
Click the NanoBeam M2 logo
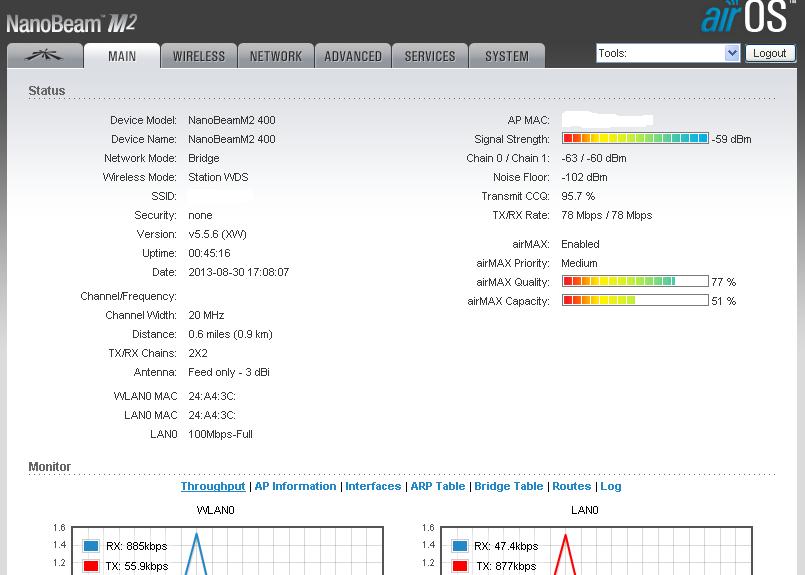tap(72, 22)
